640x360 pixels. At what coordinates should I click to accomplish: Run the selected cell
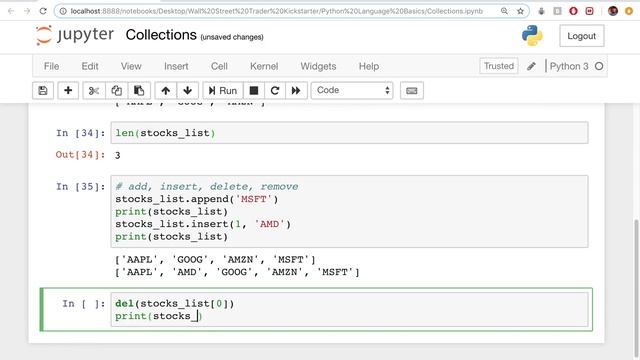point(223,90)
